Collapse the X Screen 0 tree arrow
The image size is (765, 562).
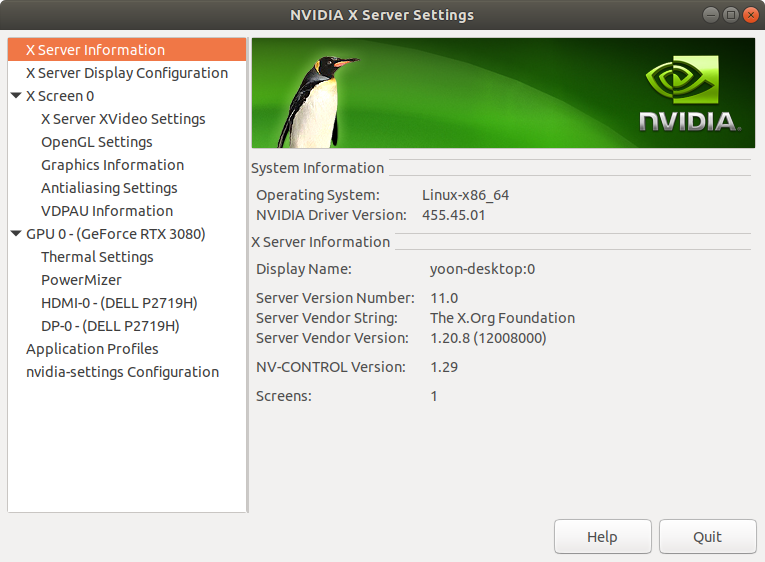[16, 96]
